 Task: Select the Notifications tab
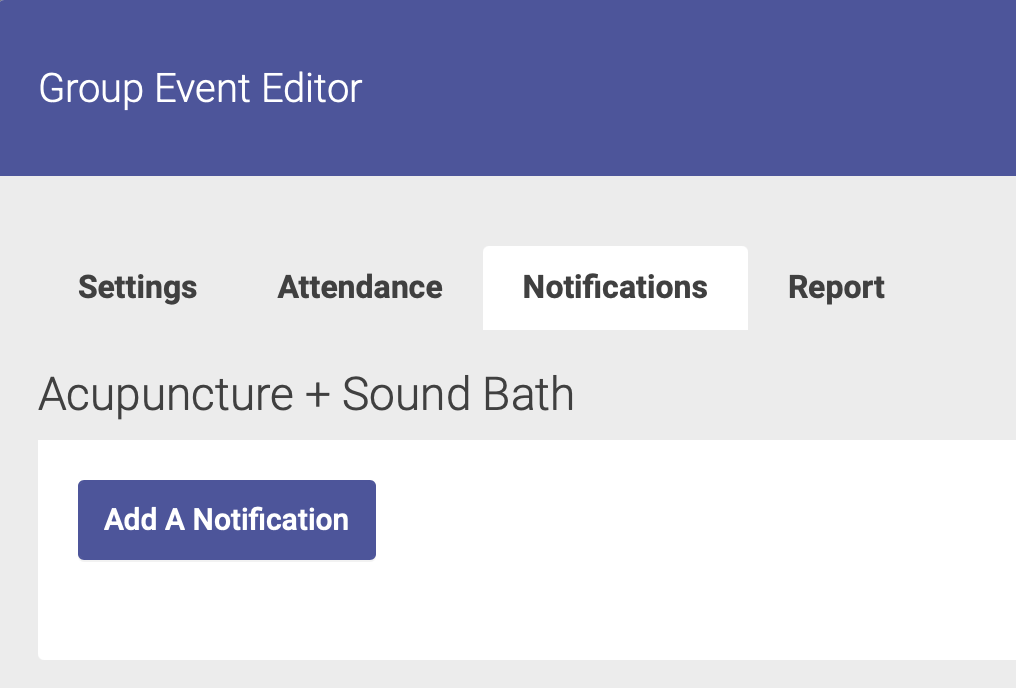615,288
